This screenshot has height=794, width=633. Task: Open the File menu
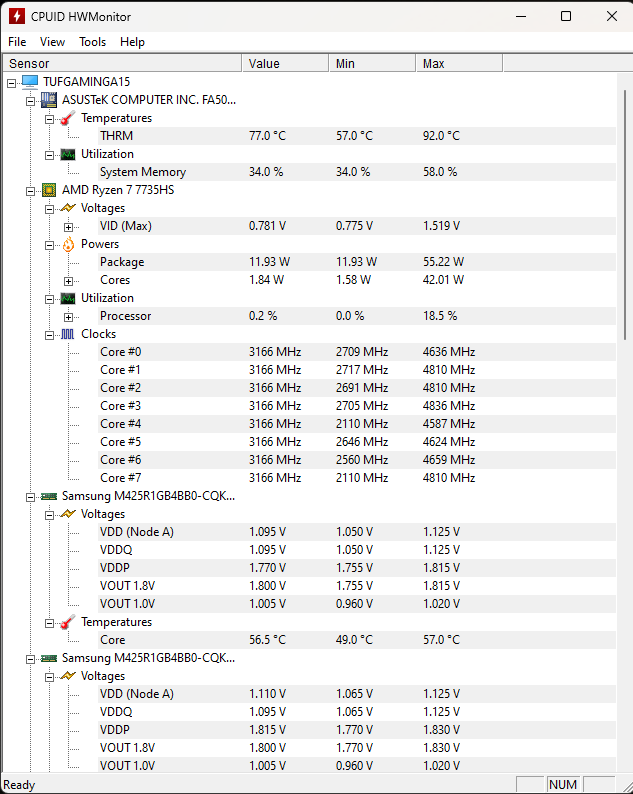[17, 42]
